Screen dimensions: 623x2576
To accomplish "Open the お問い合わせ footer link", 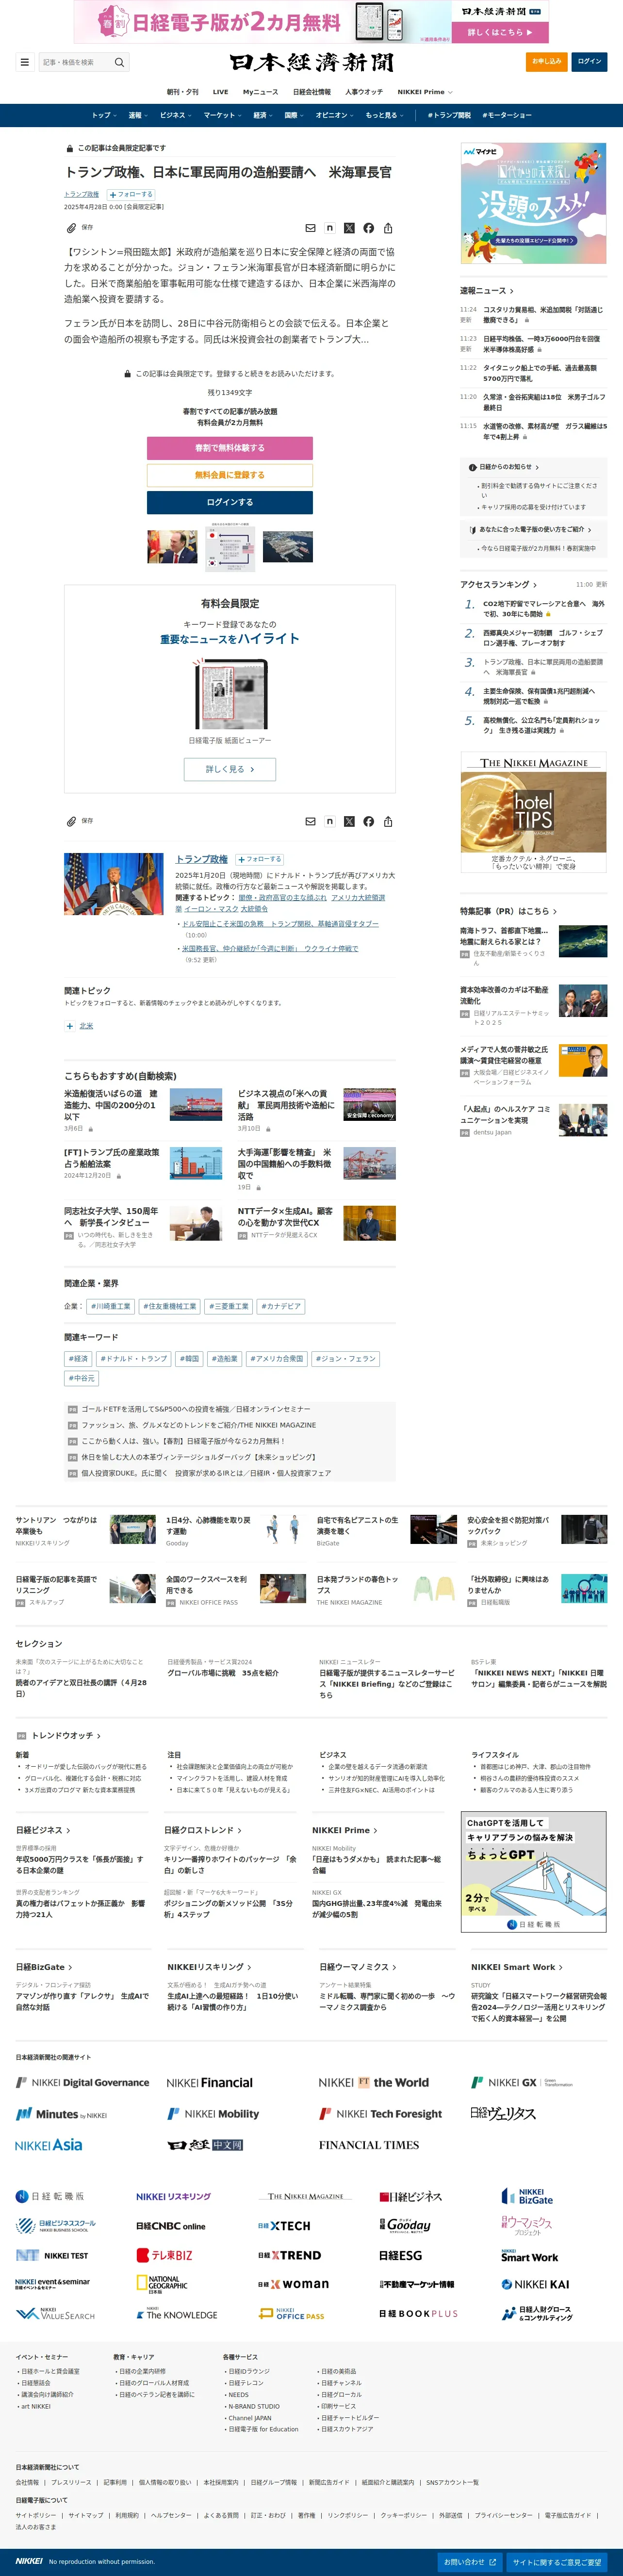I will click(470, 2562).
